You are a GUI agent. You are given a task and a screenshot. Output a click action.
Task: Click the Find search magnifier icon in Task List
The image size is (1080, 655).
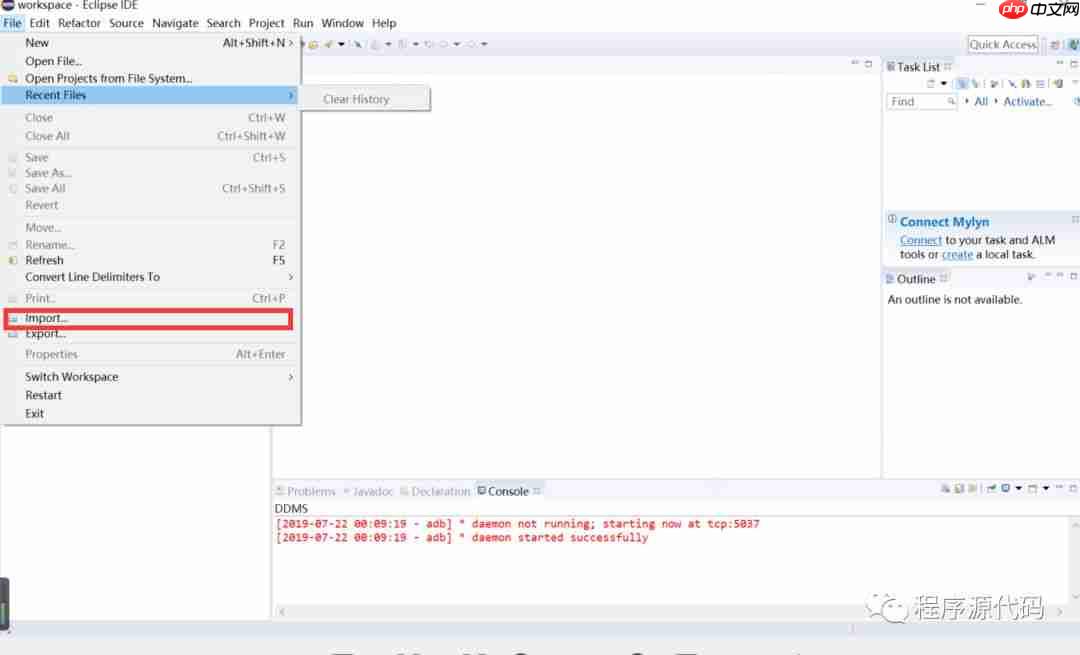pos(951,102)
